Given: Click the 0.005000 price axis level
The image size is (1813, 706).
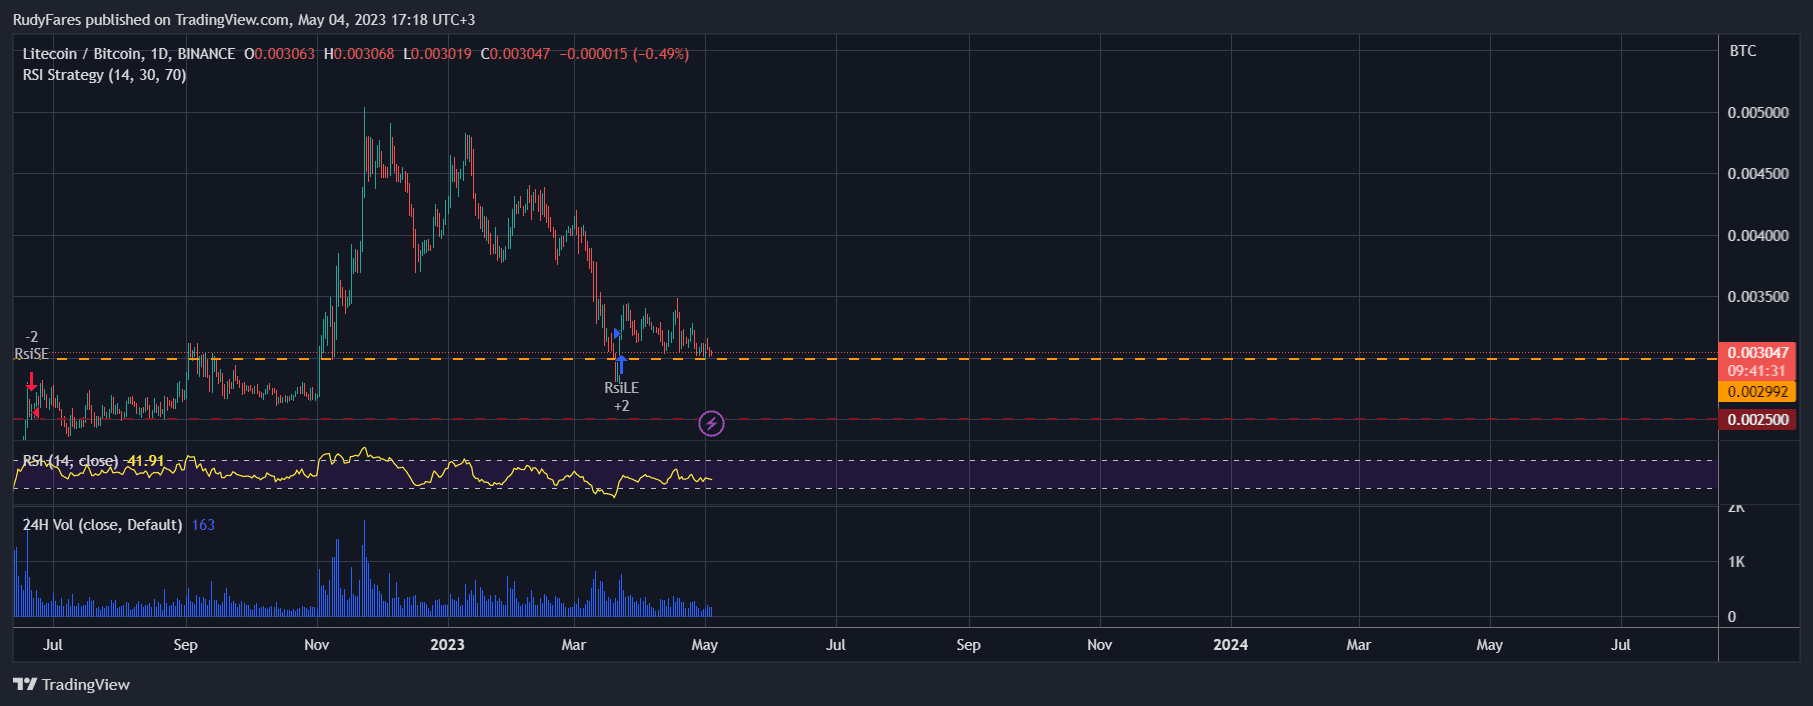Looking at the screenshot, I should (x=1757, y=113).
